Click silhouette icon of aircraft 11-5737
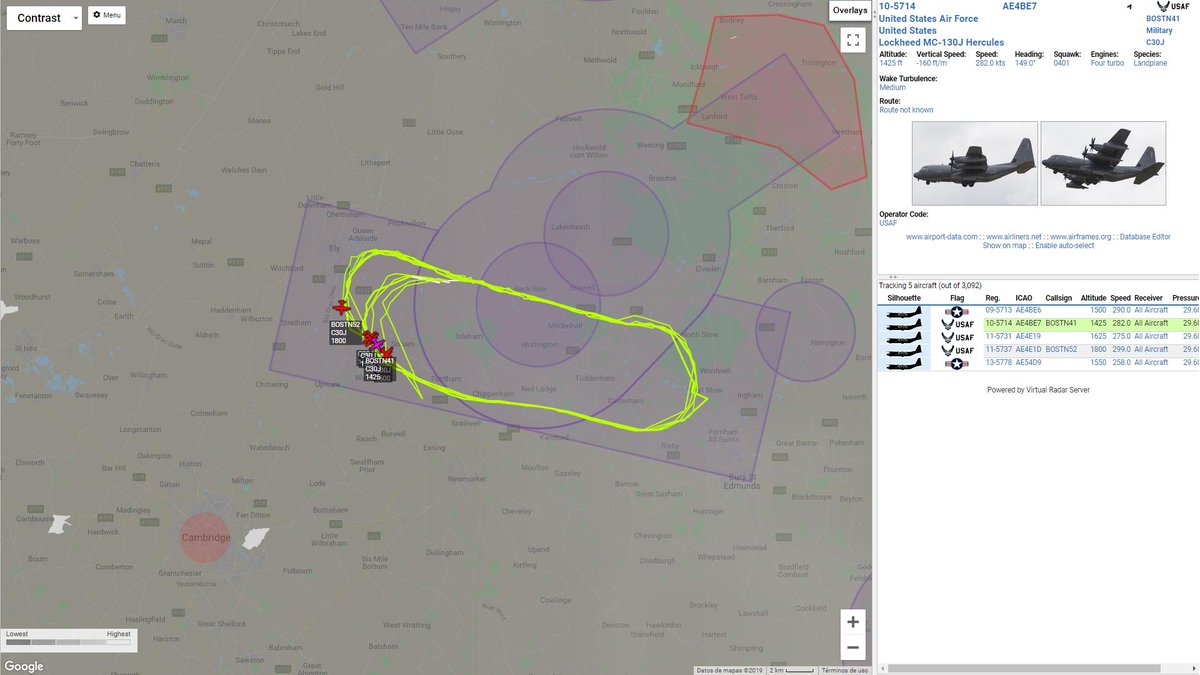 click(904, 350)
